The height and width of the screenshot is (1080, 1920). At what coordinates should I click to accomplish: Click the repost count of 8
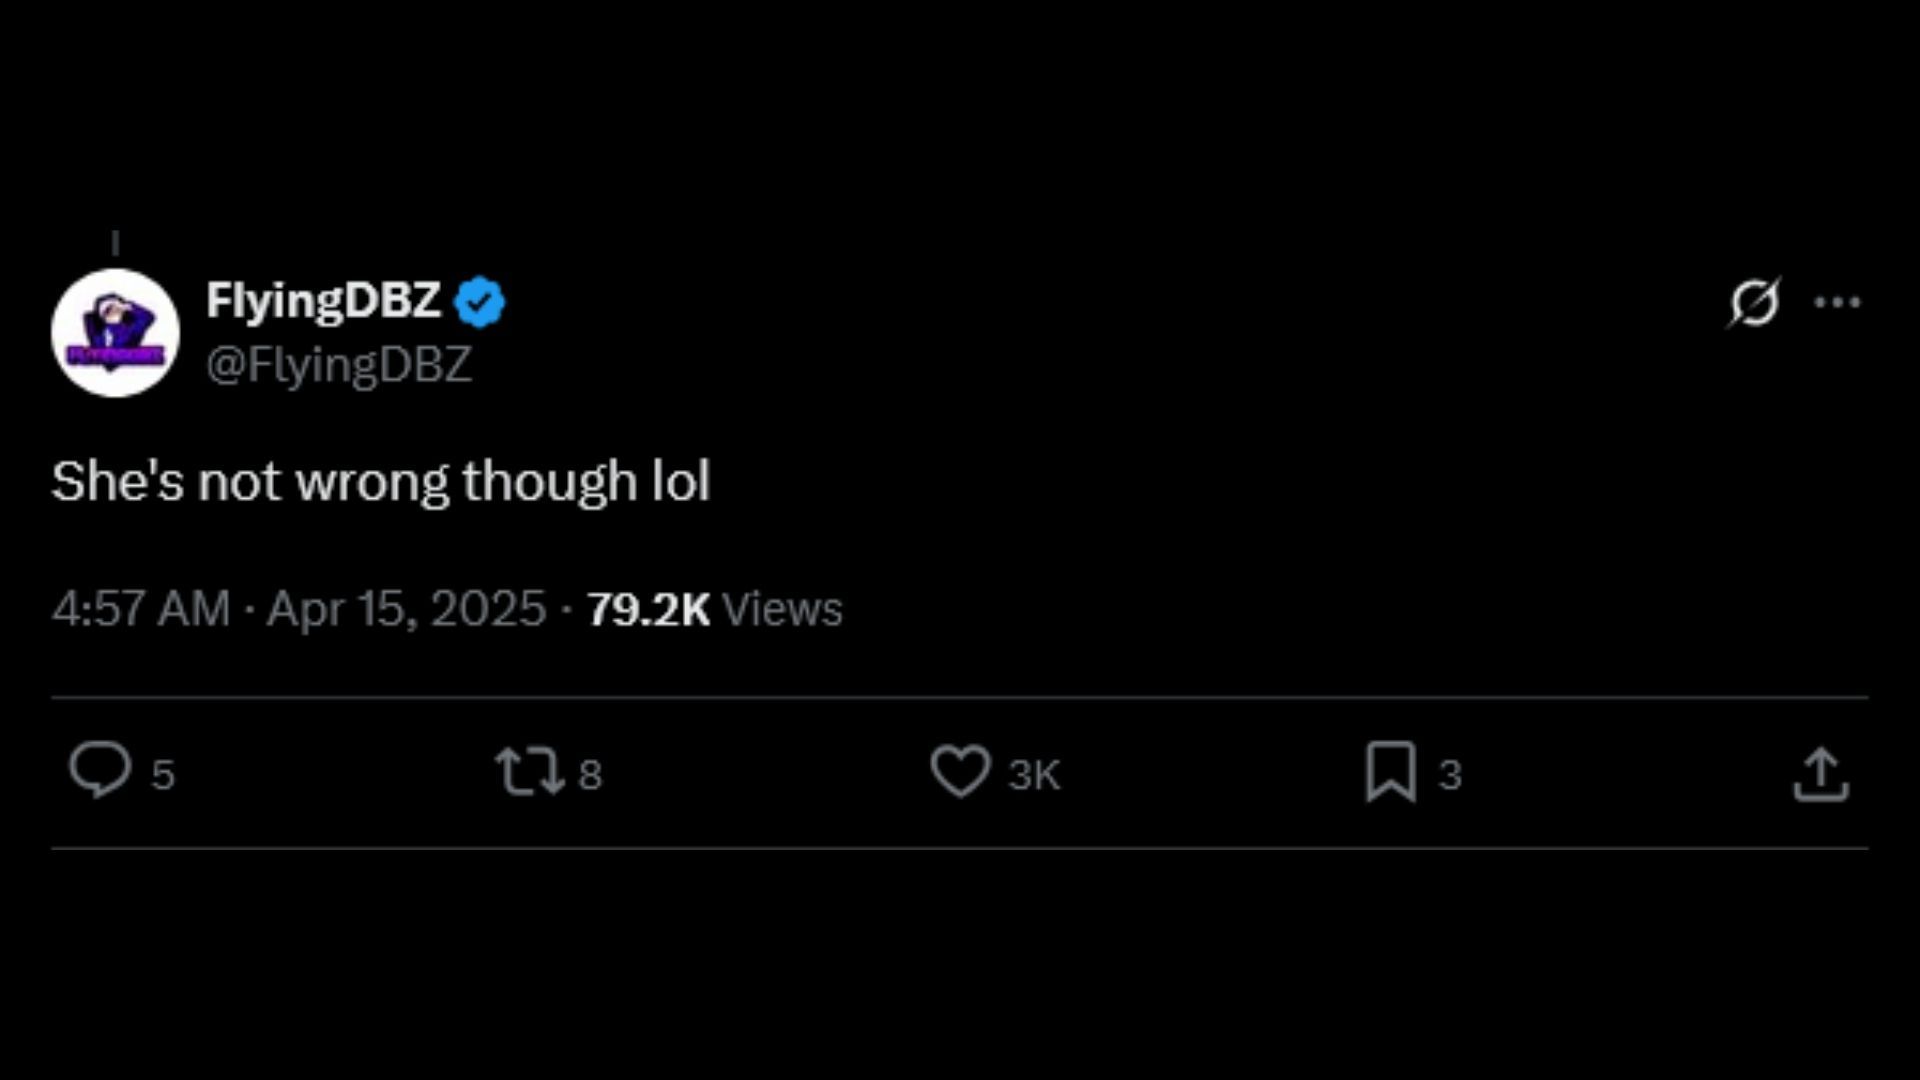(x=590, y=775)
